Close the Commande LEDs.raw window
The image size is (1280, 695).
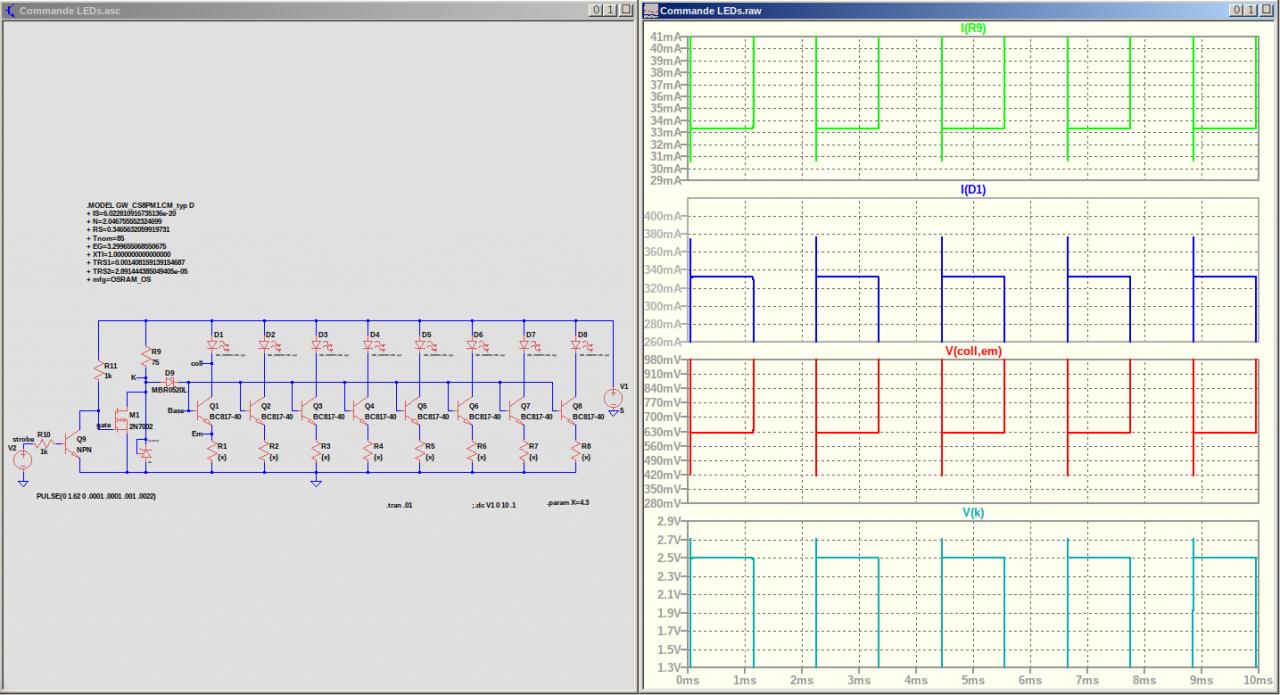click(x=1265, y=10)
